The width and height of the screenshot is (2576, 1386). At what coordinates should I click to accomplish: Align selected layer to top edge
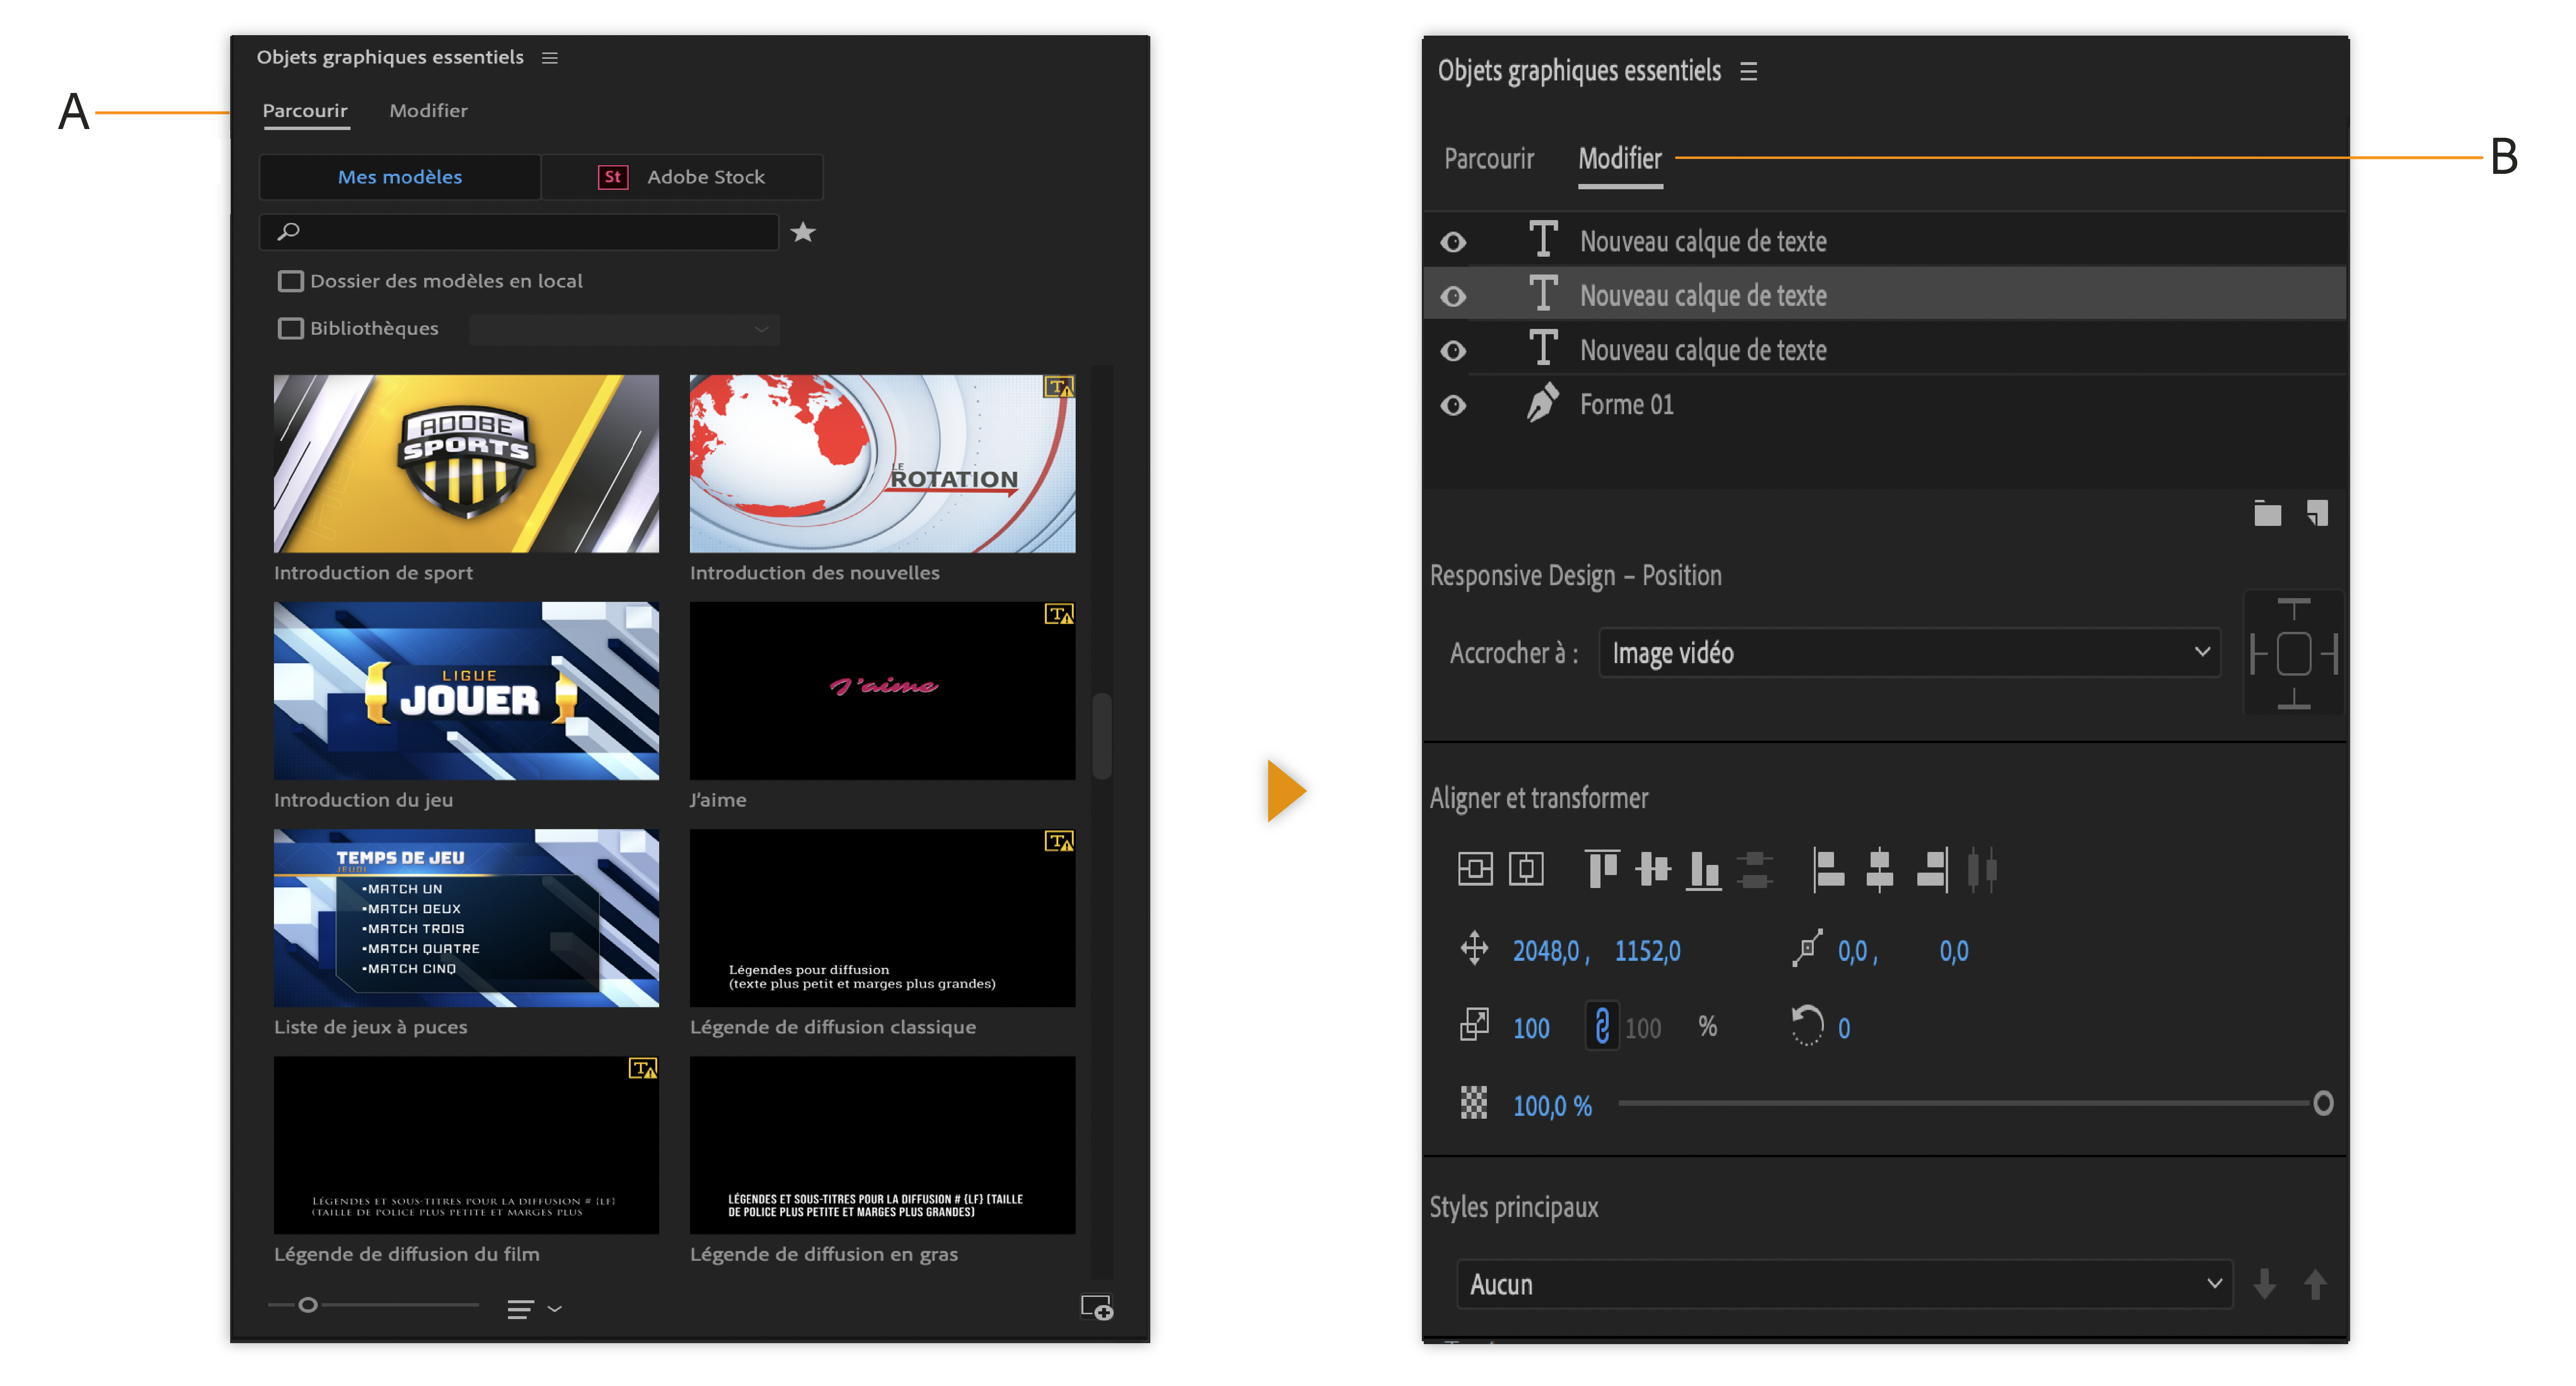pyautogui.click(x=1601, y=868)
